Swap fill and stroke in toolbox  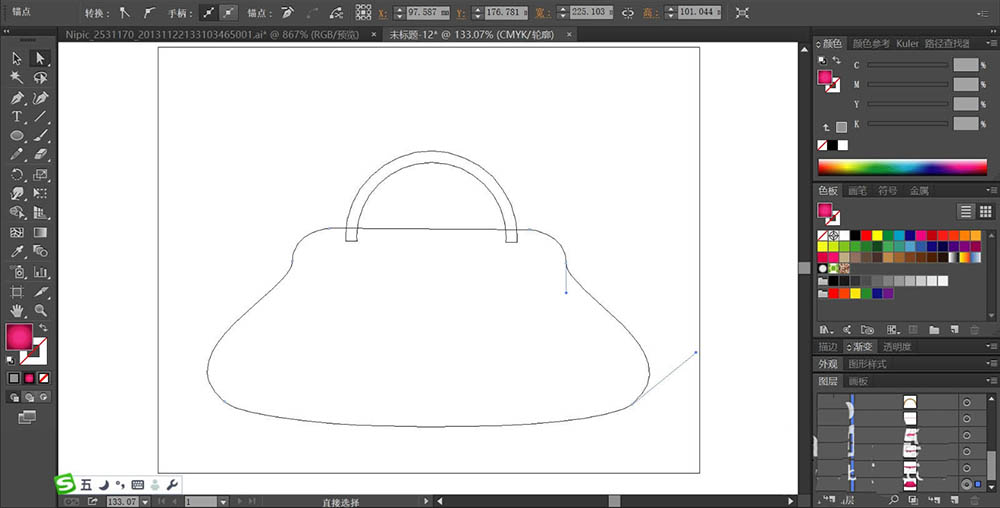point(43,328)
